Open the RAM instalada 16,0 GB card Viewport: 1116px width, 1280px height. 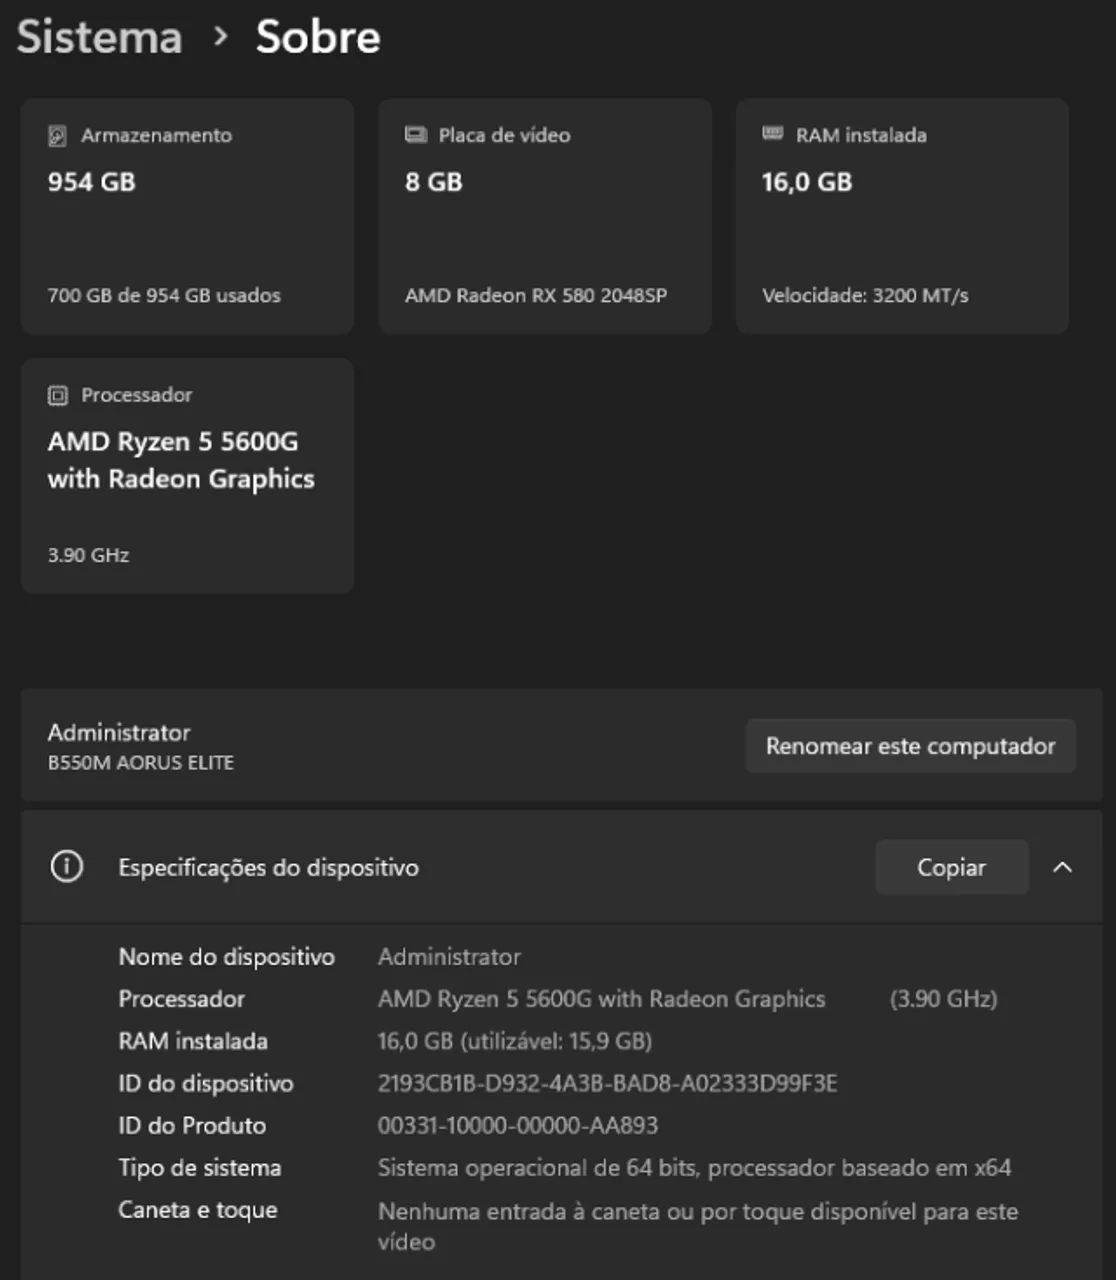(x=902, y=216)
